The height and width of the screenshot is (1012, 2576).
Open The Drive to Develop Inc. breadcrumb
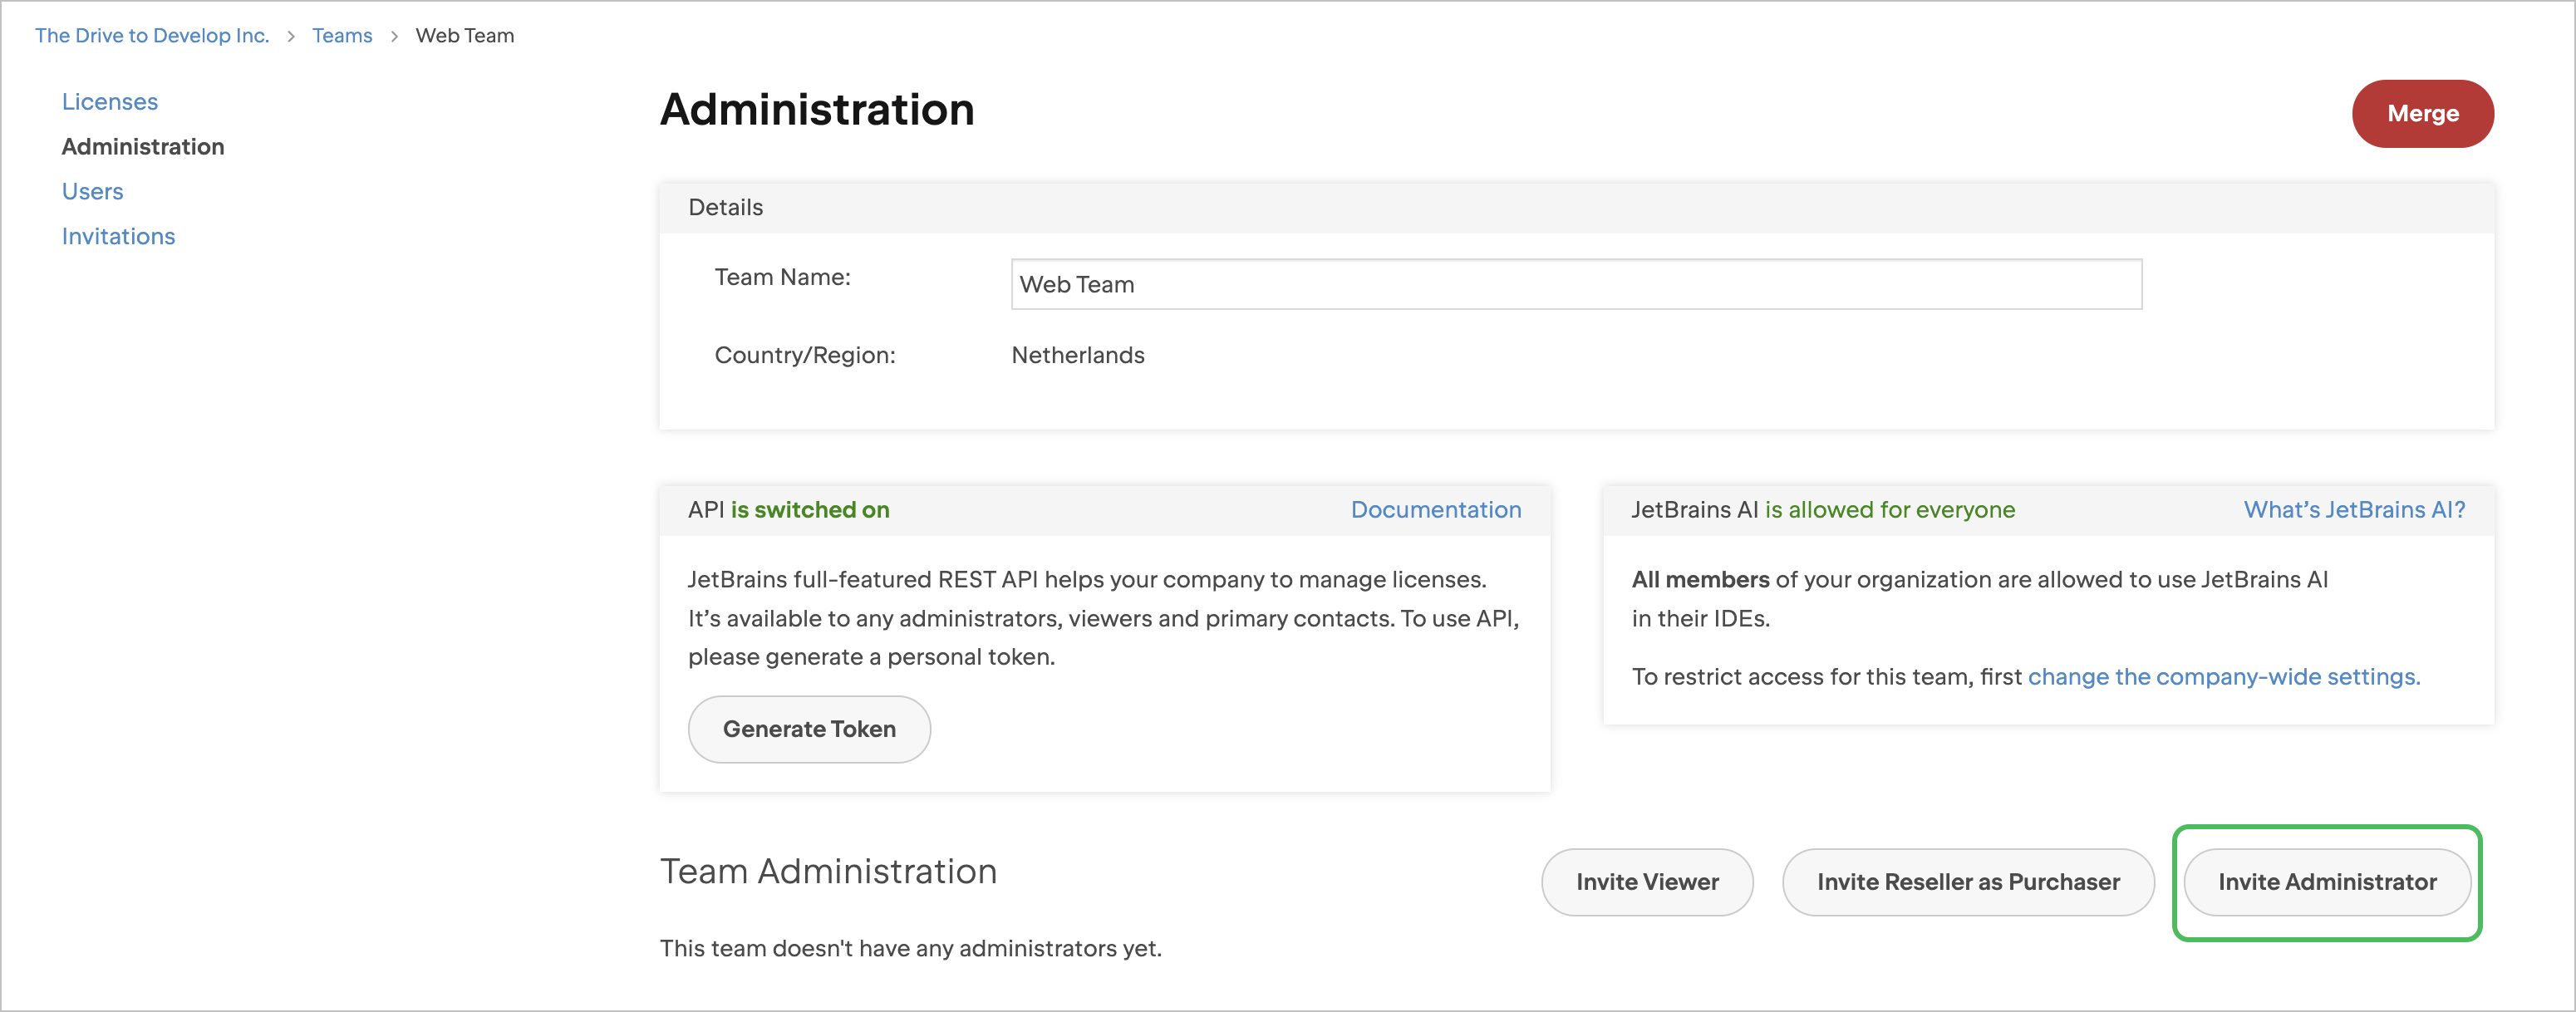(x=152, y=36)
